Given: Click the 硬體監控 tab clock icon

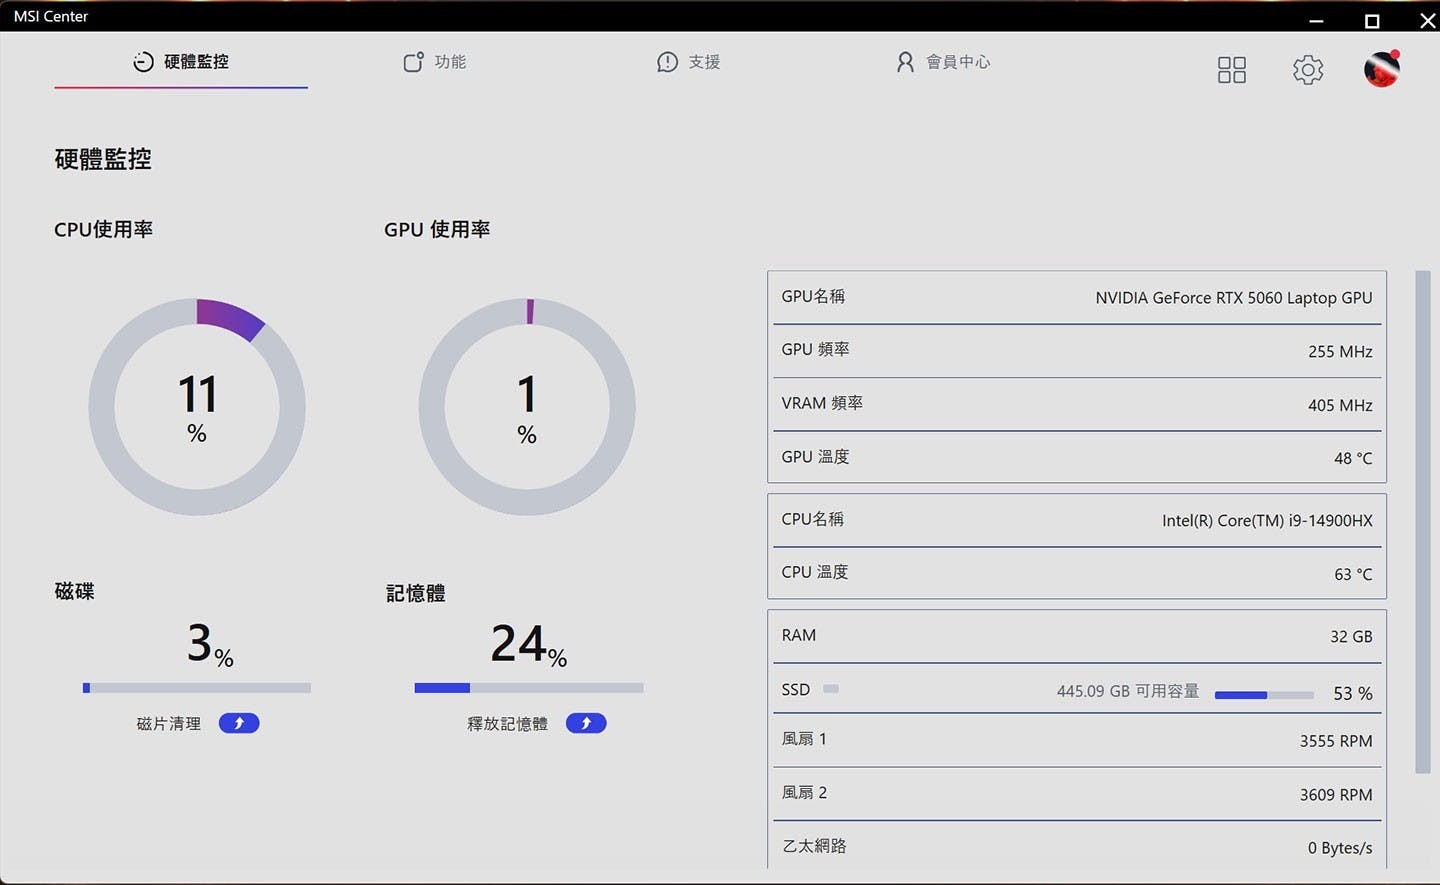Looking at the screenshot, I should [x=143, y=62].
